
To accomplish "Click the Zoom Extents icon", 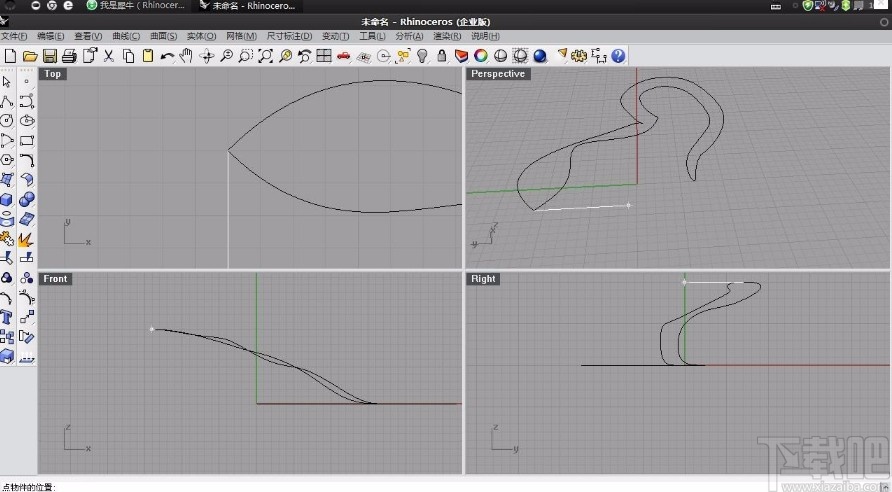I will click(x=266, y=56).
